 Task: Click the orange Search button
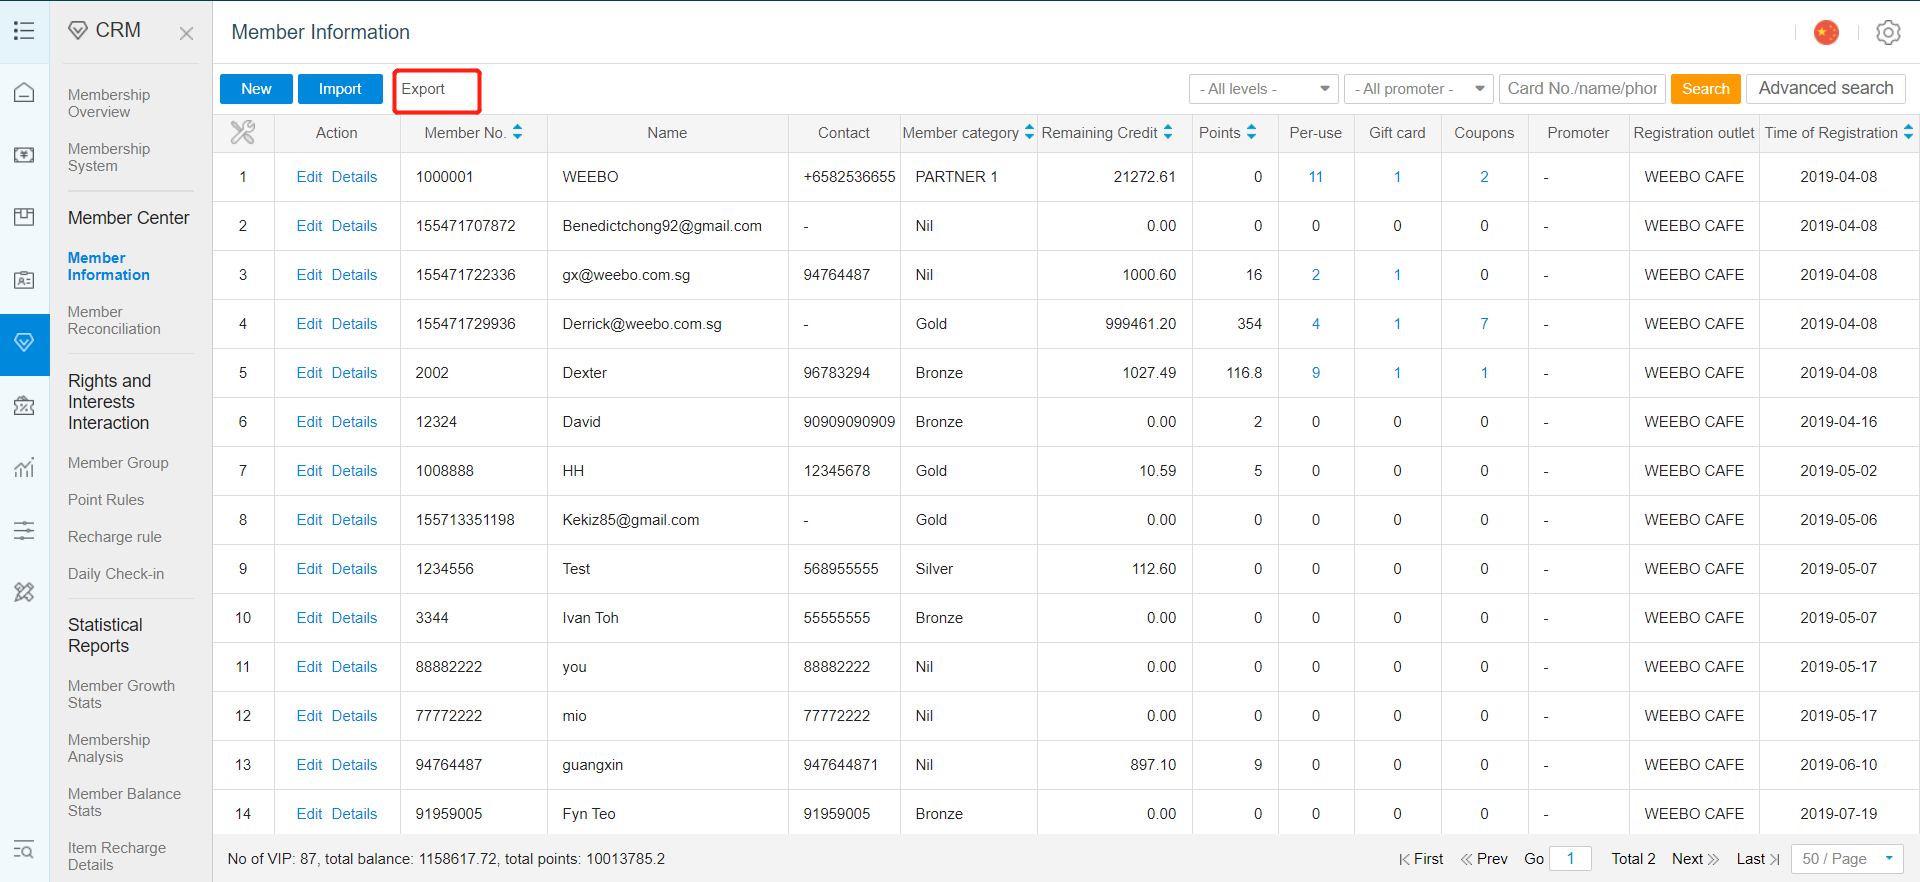1705,89
